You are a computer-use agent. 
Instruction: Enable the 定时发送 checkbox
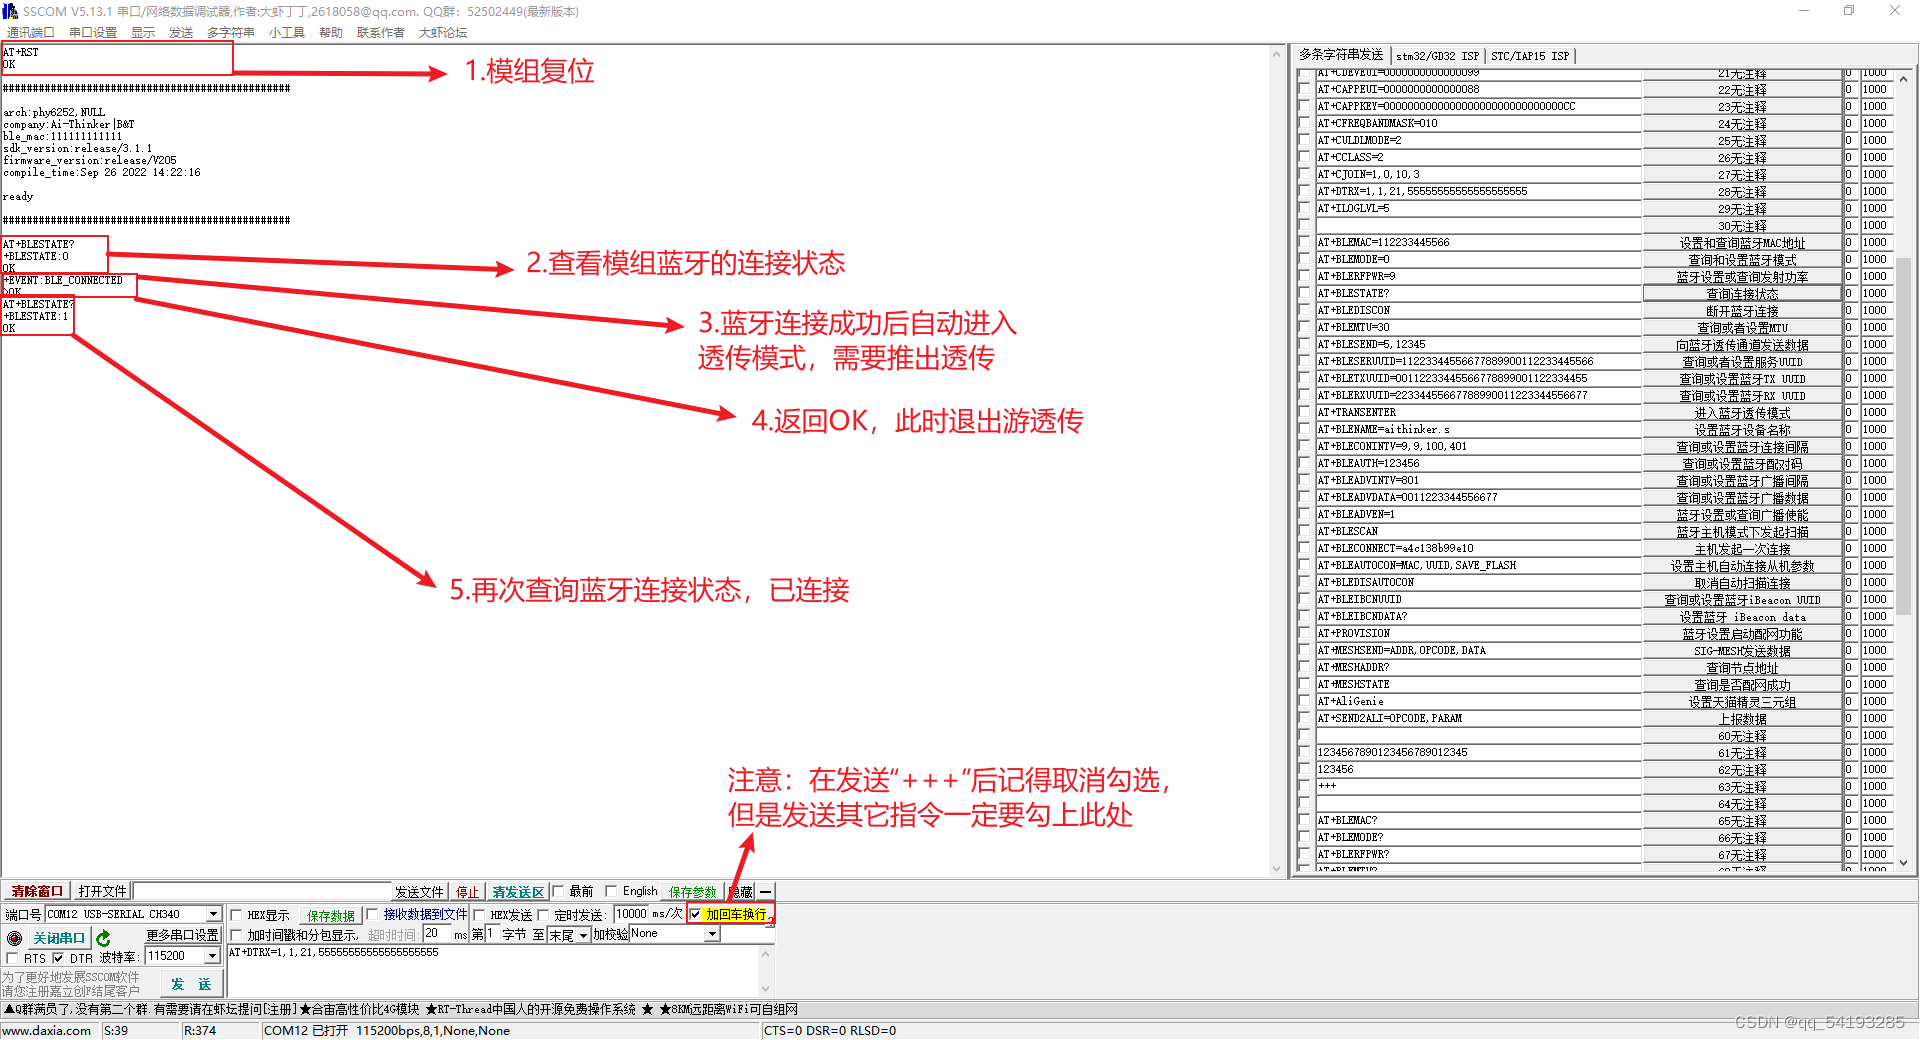[543, 915]
